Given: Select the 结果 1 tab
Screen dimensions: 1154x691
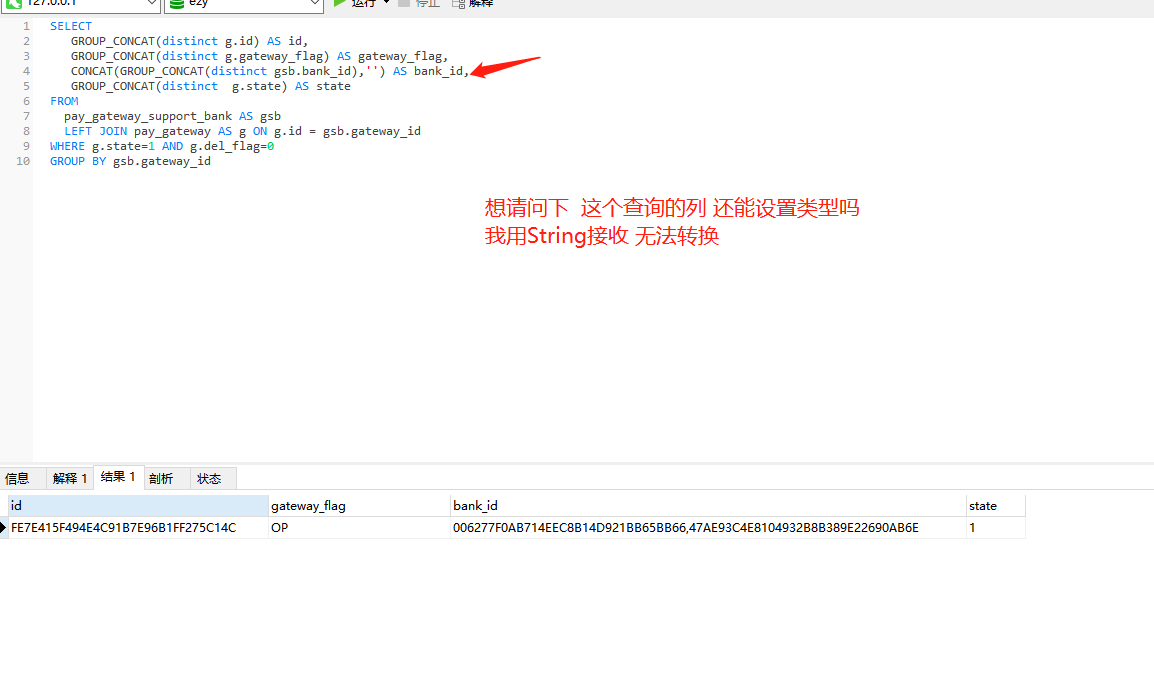Looking at the screenshot, I should point(118,478).
